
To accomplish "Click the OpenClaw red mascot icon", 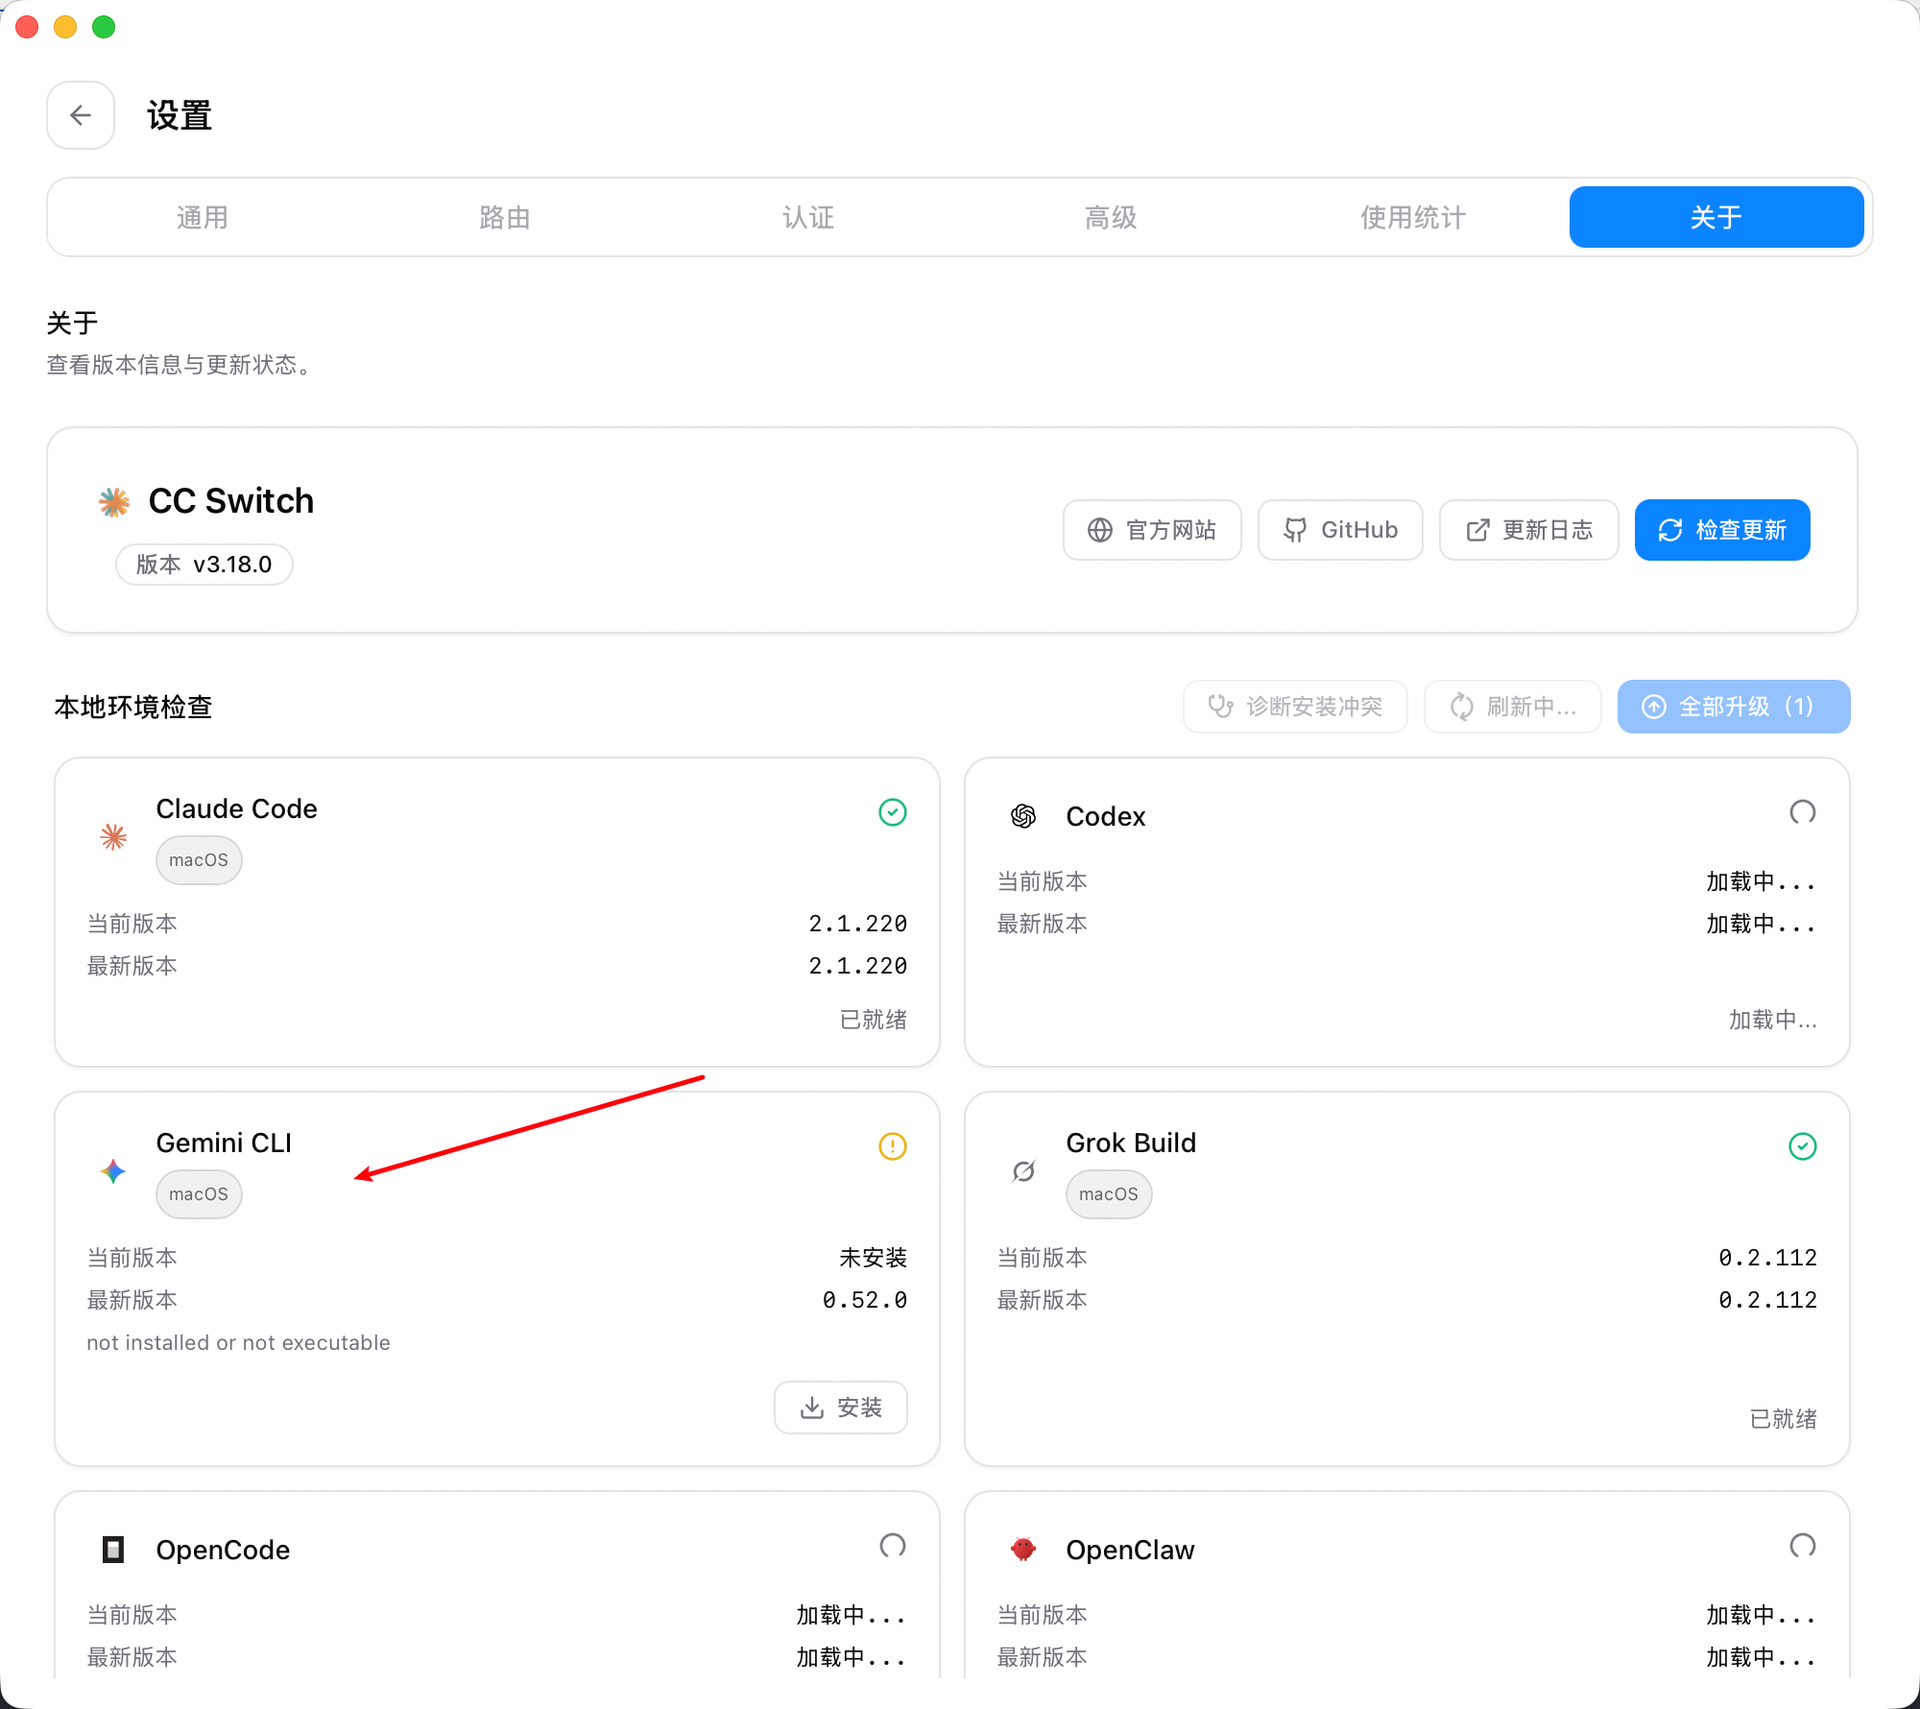I will coord(1023,1549).
